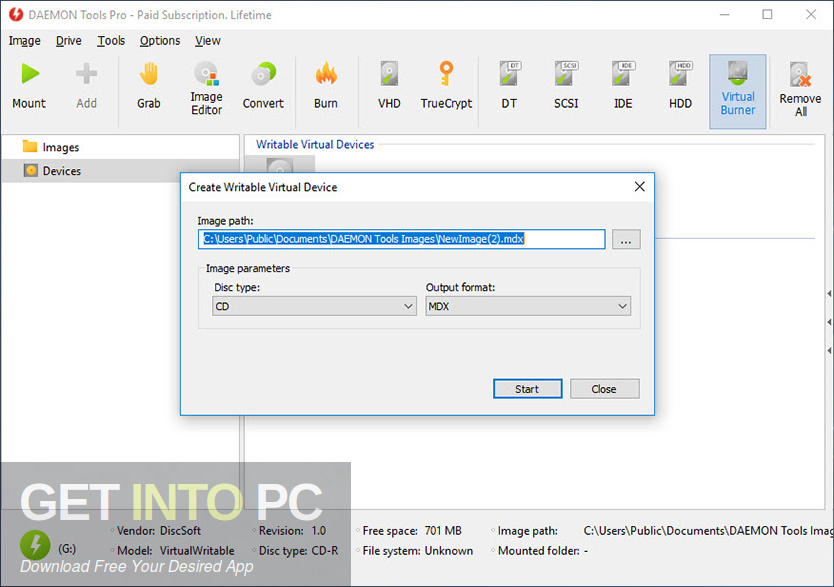Maximize the DAEMON Tools Pro window

[x=767, y=14]
